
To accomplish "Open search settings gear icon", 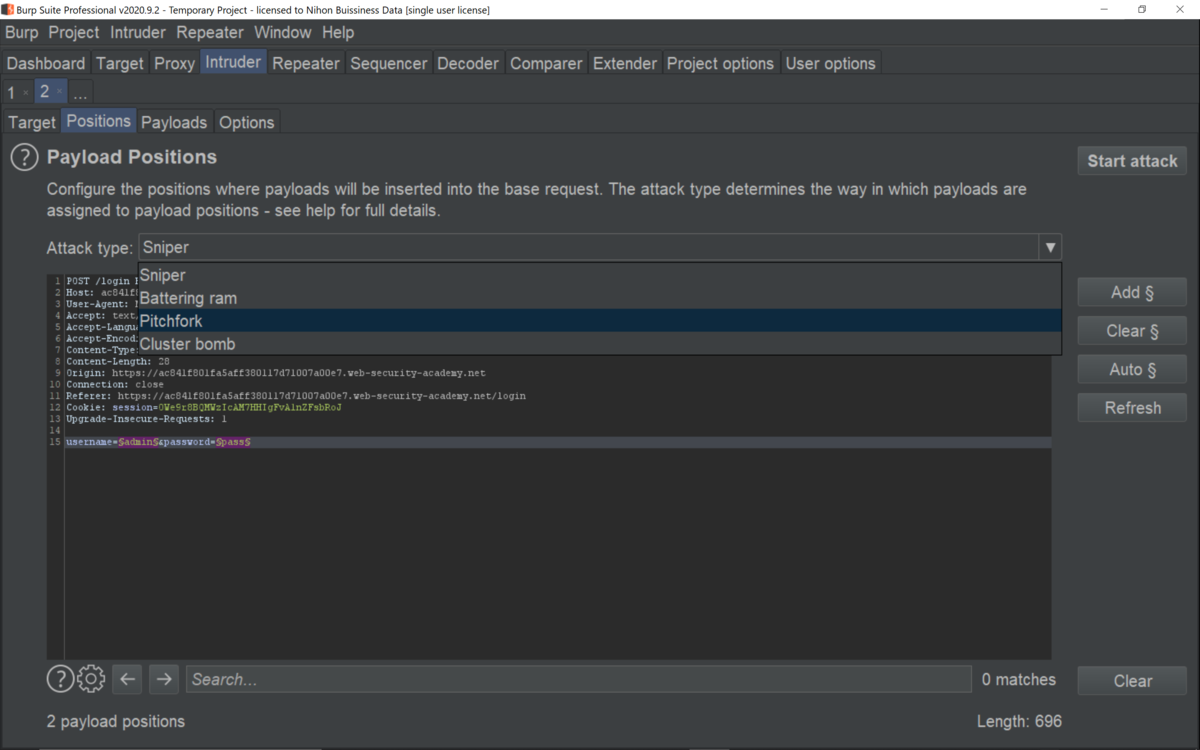I will coord(91,679).
